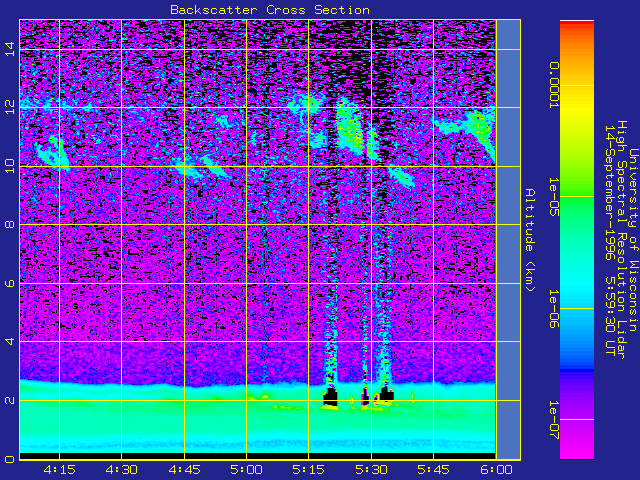Click the 6:00 time axis label
This screenshot has height=480, width=640.
496,470
